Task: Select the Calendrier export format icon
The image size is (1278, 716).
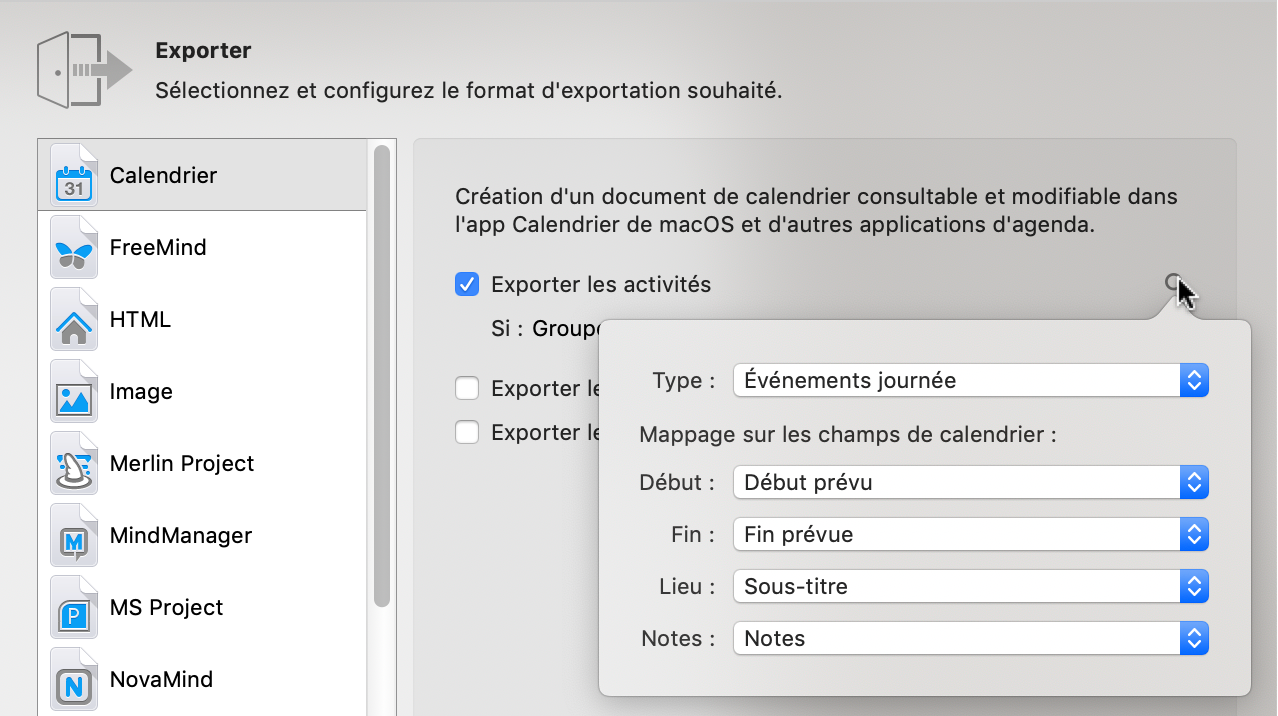Action: tap(75, 173)
